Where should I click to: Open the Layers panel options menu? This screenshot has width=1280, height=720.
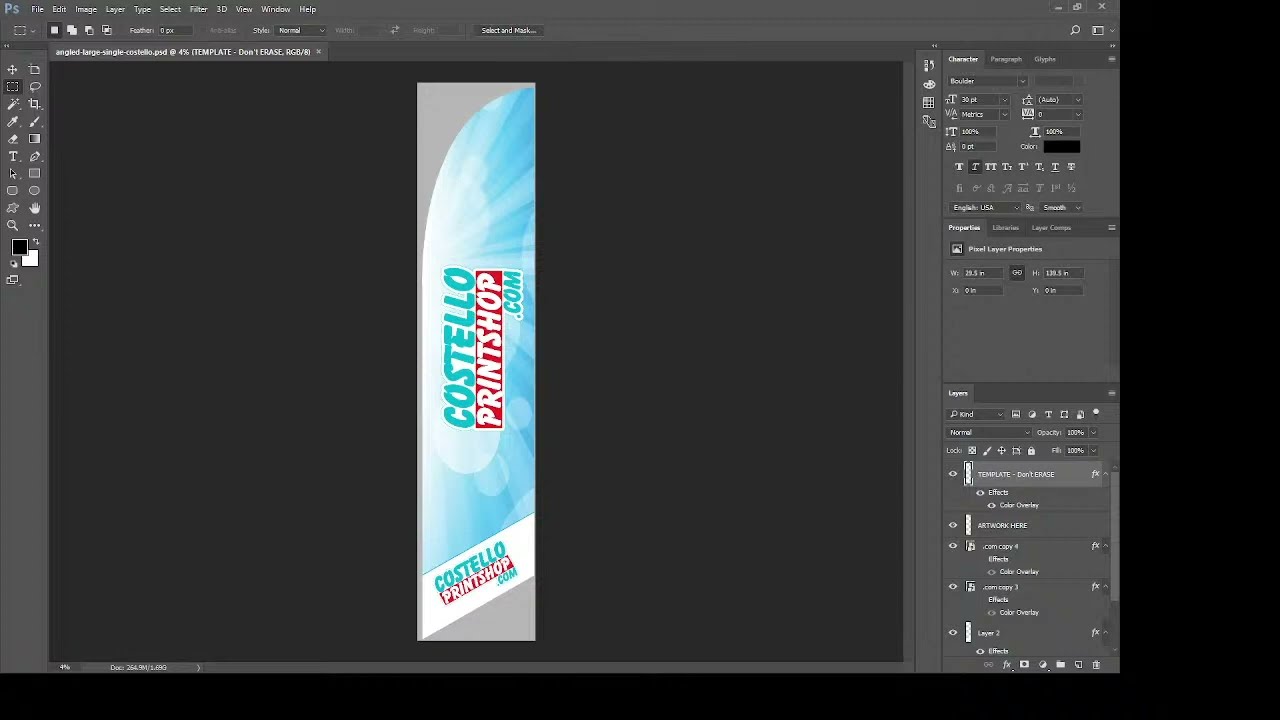coord(1111,393)
